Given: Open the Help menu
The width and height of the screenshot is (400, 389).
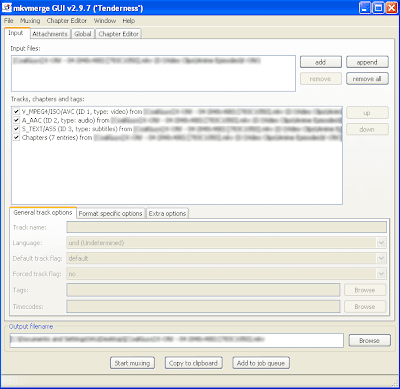Looking at the screenshot, I should (129, 21).
